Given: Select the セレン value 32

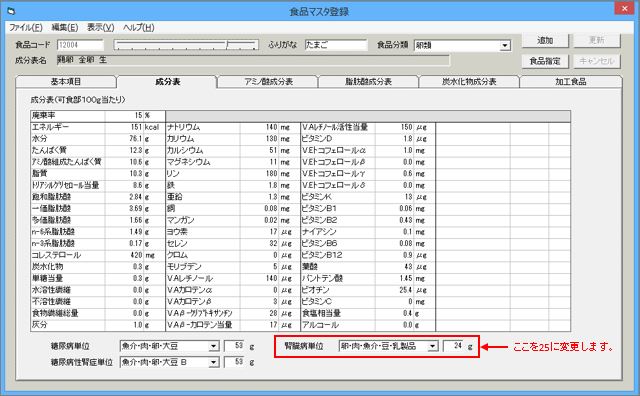Looking at the screenshot, I should pos(259,243).
